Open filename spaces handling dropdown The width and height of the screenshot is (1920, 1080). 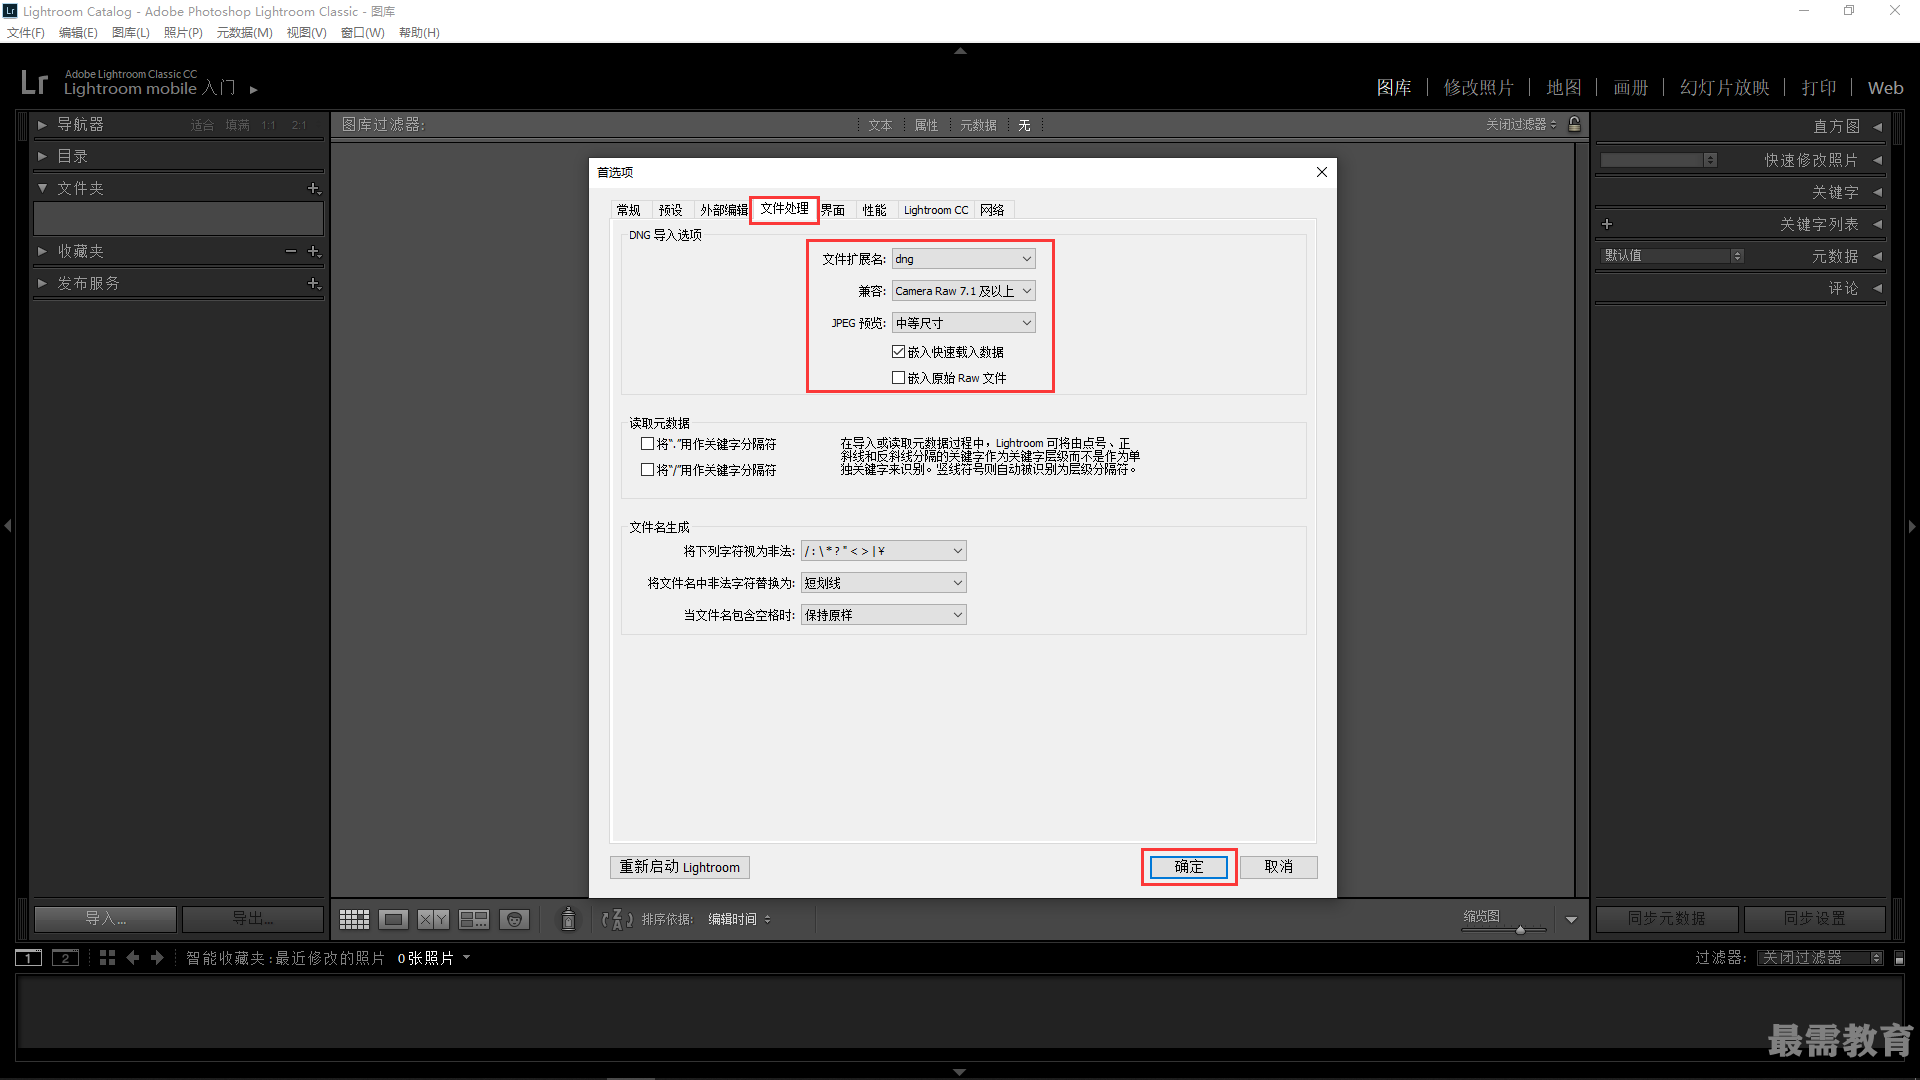point(883,615)
